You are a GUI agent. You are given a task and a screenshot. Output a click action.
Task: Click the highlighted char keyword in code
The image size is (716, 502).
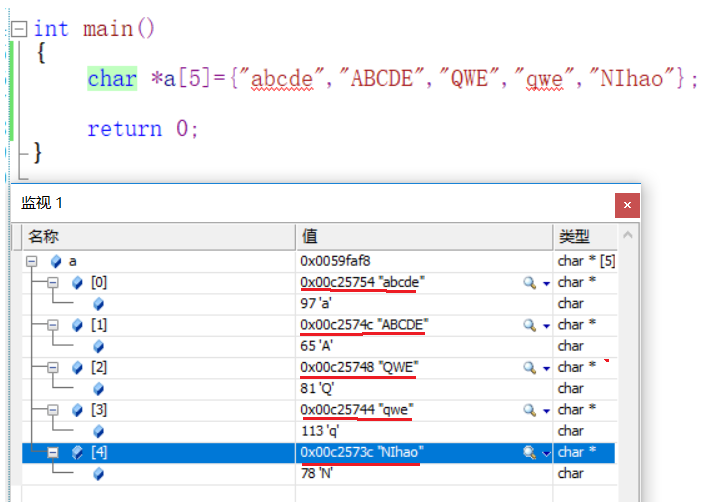pyautogui.click(x=112, y=79)
